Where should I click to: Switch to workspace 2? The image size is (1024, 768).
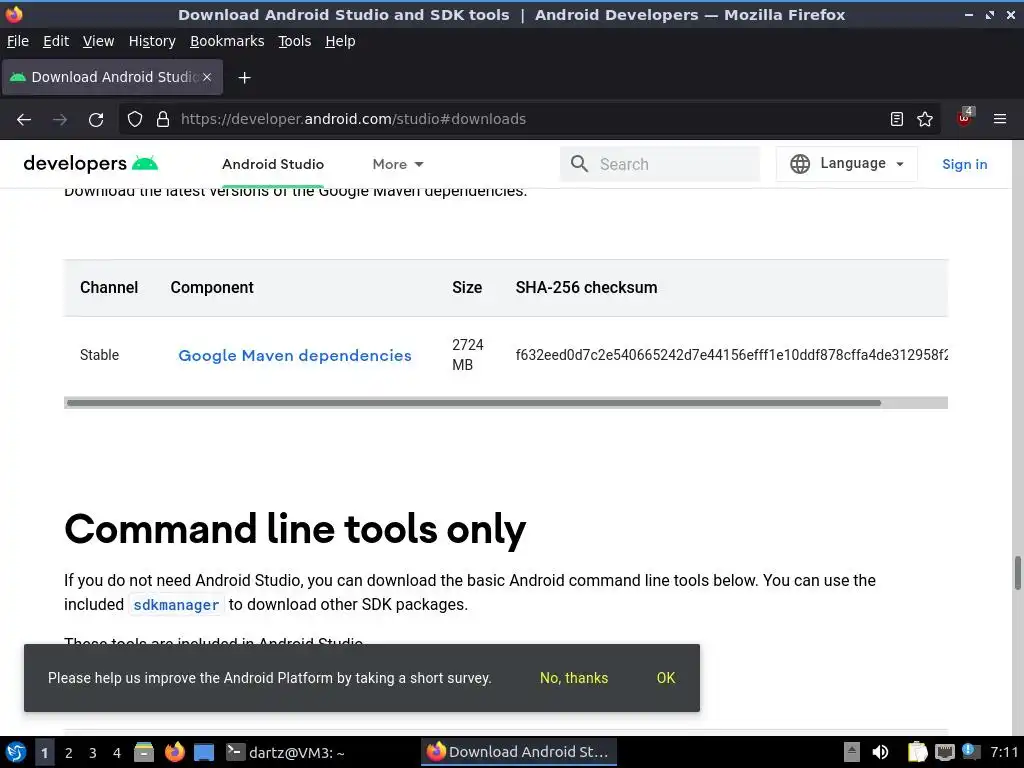pos(69,753)
